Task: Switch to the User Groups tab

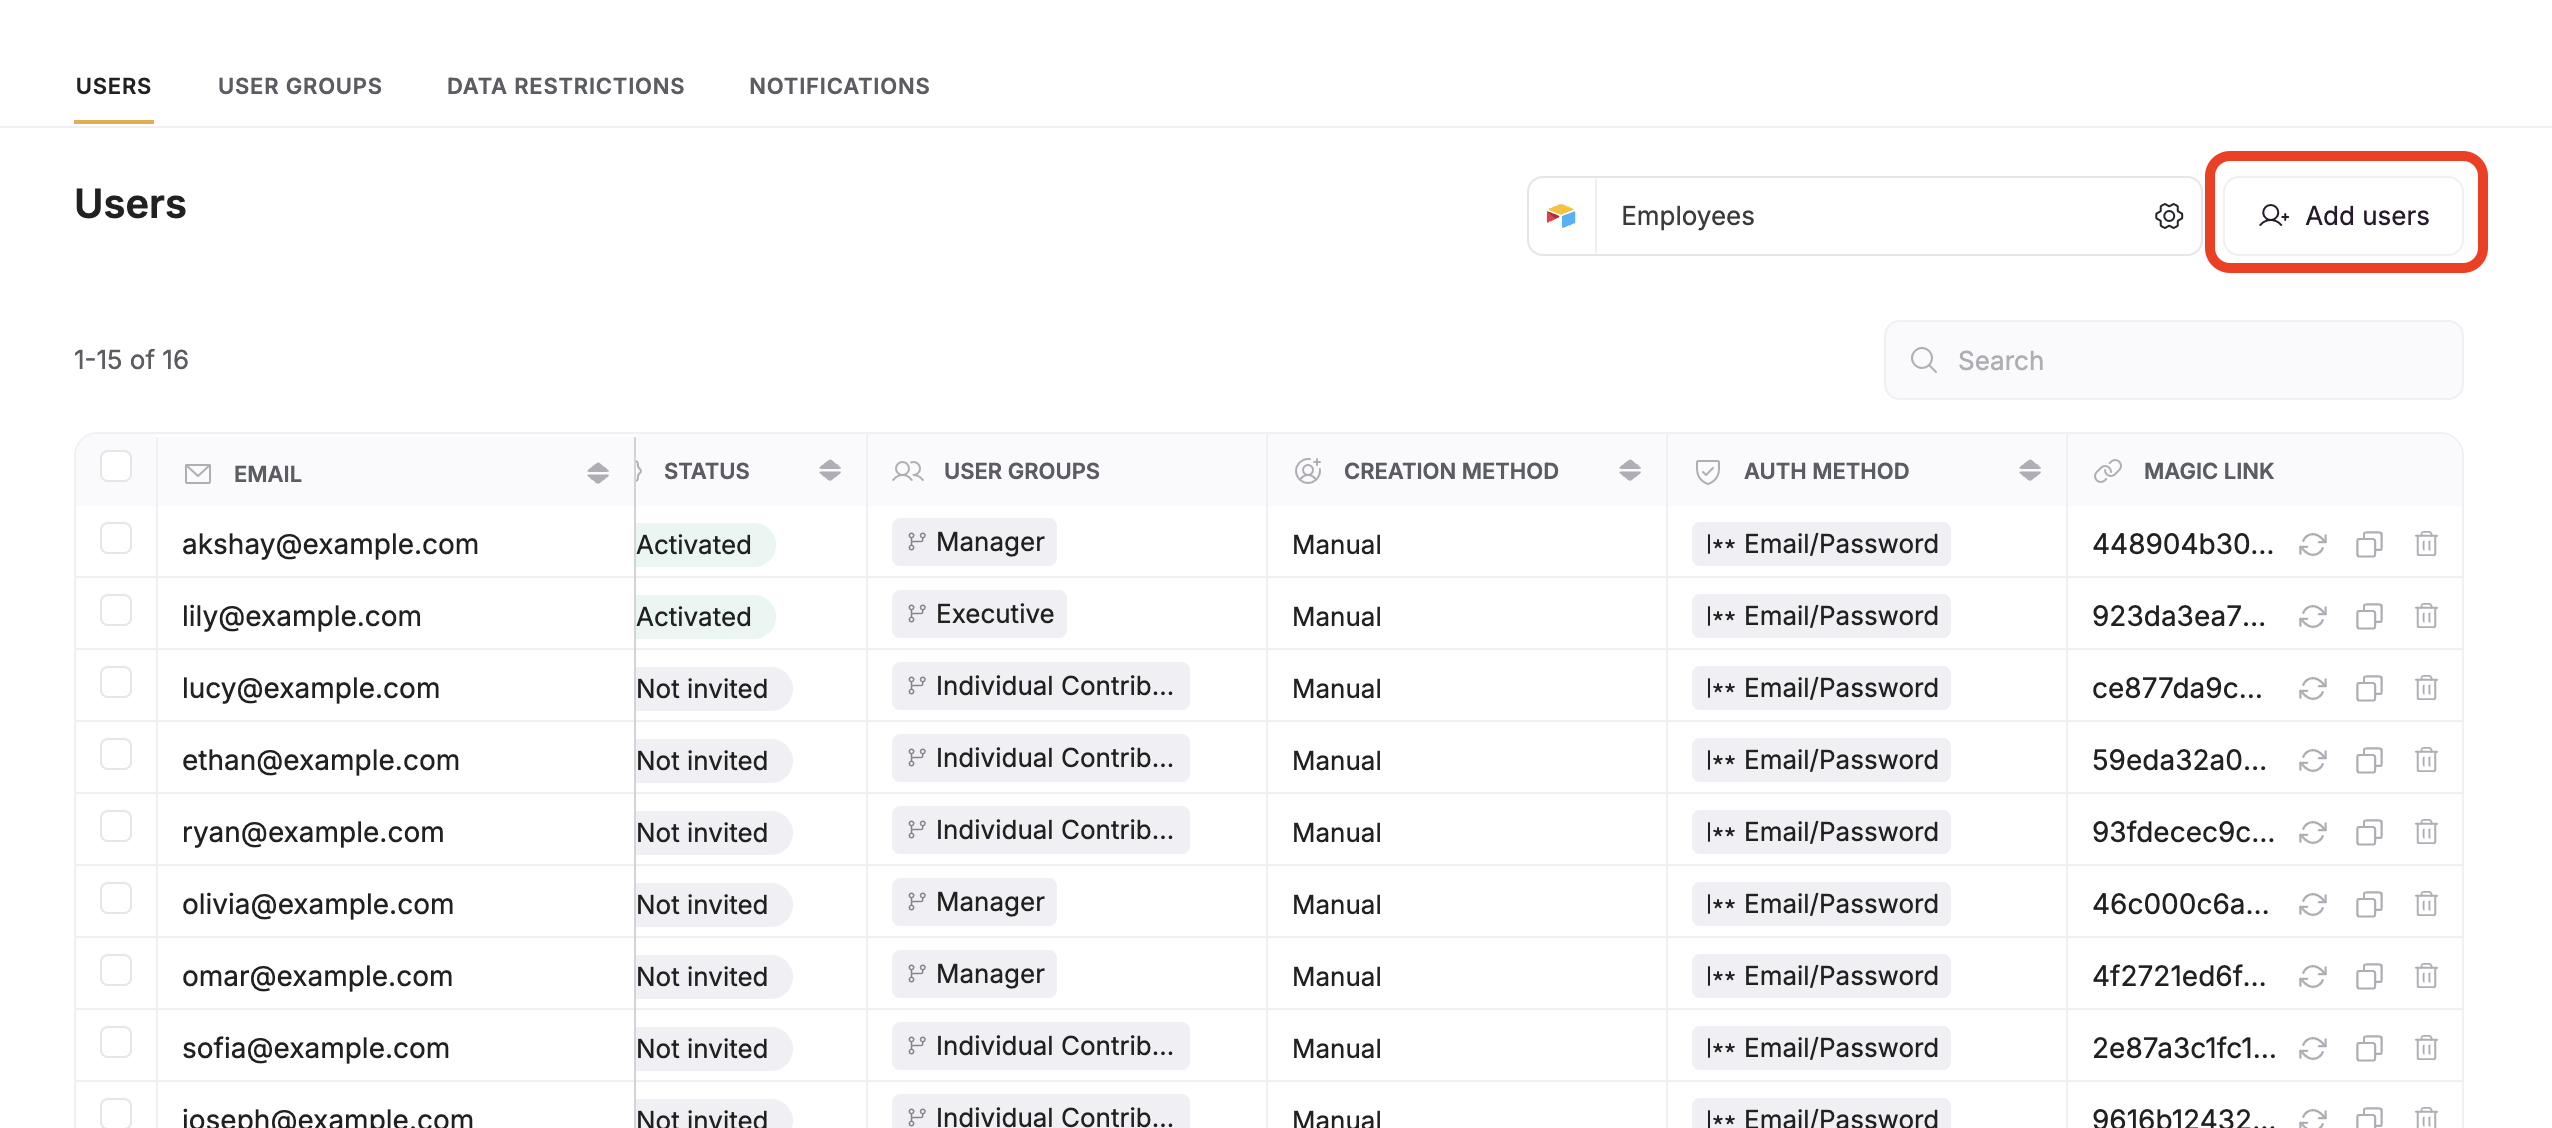Action: [x=300, y=86]
